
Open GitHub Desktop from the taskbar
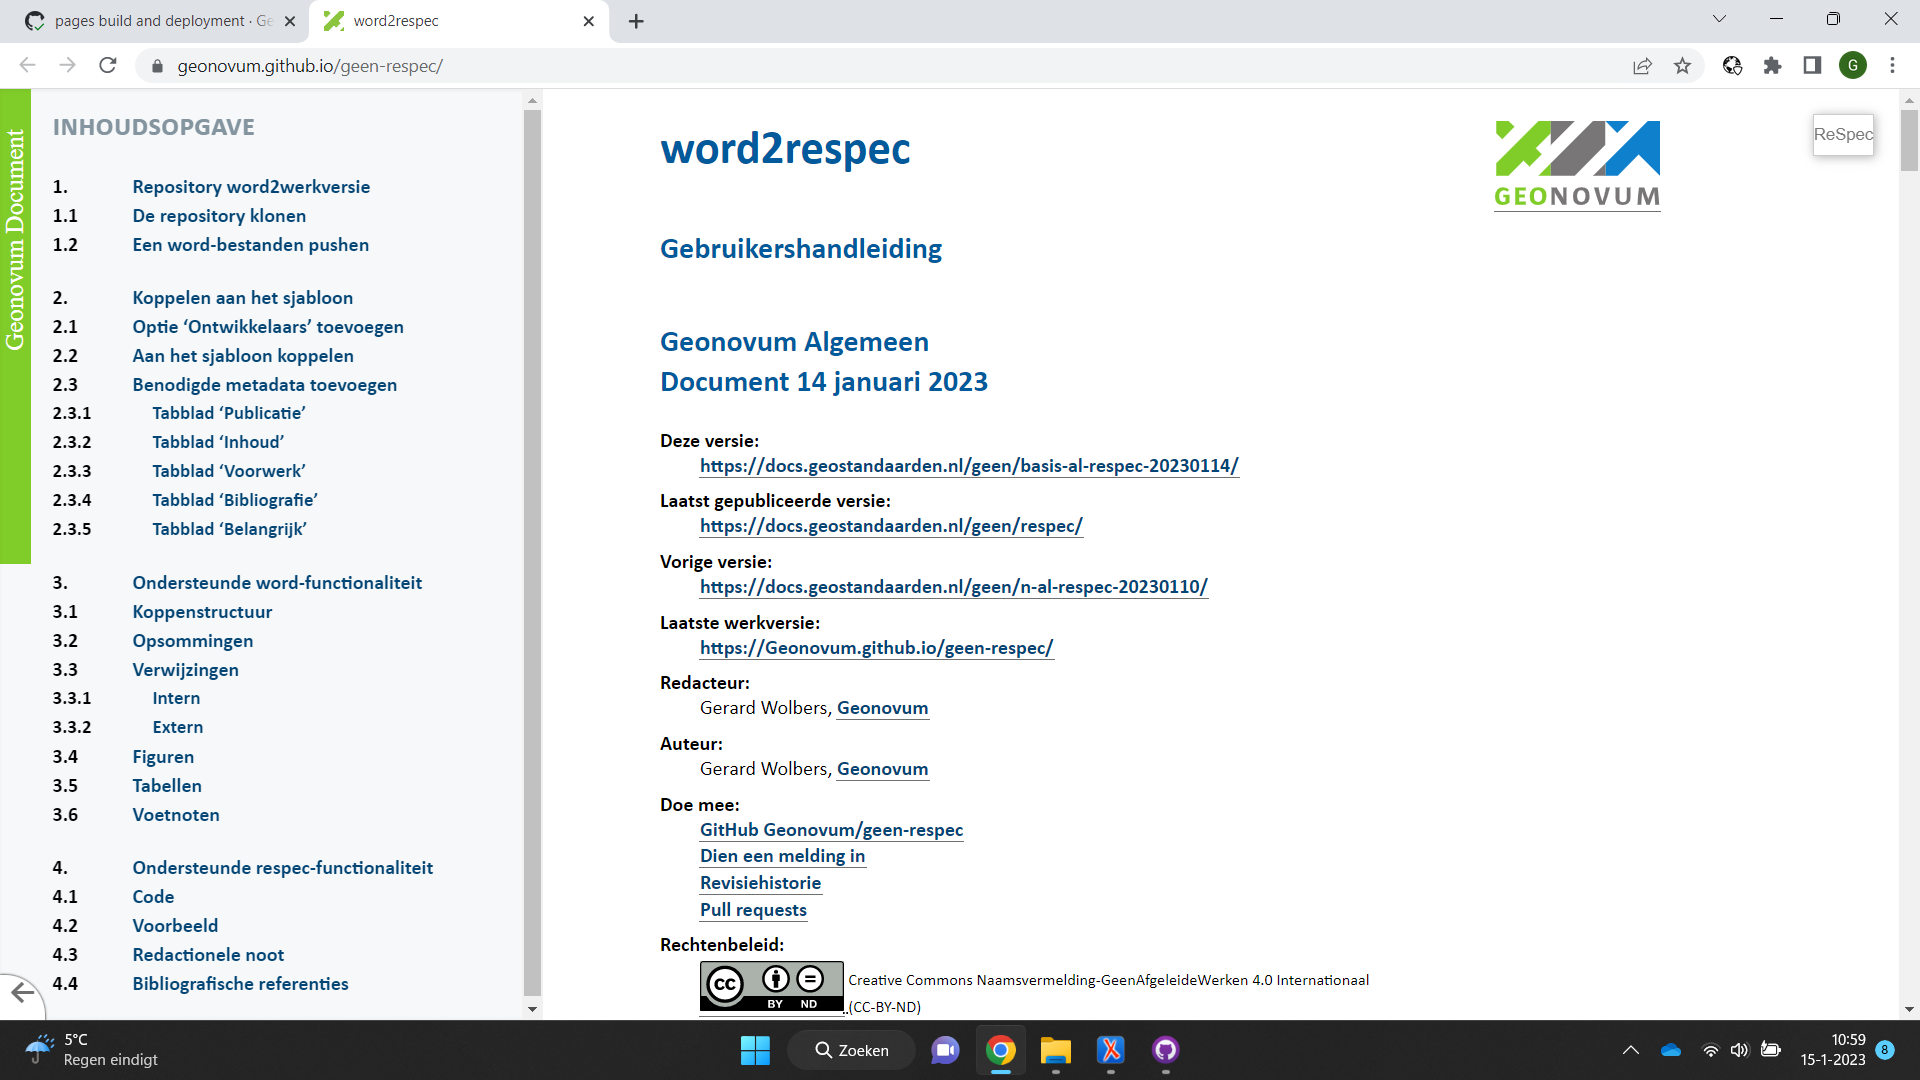1166,1050
